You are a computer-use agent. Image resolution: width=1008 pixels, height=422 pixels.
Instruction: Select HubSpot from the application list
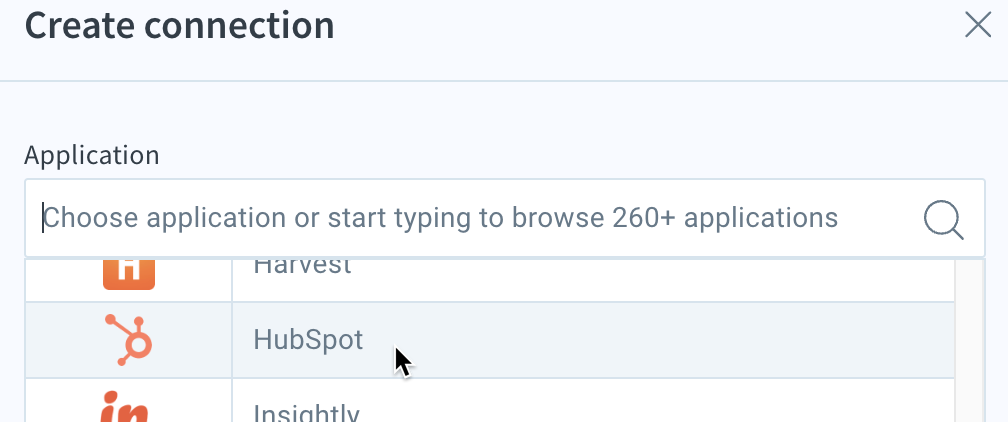pyautogui.click(x=490, y=340)
